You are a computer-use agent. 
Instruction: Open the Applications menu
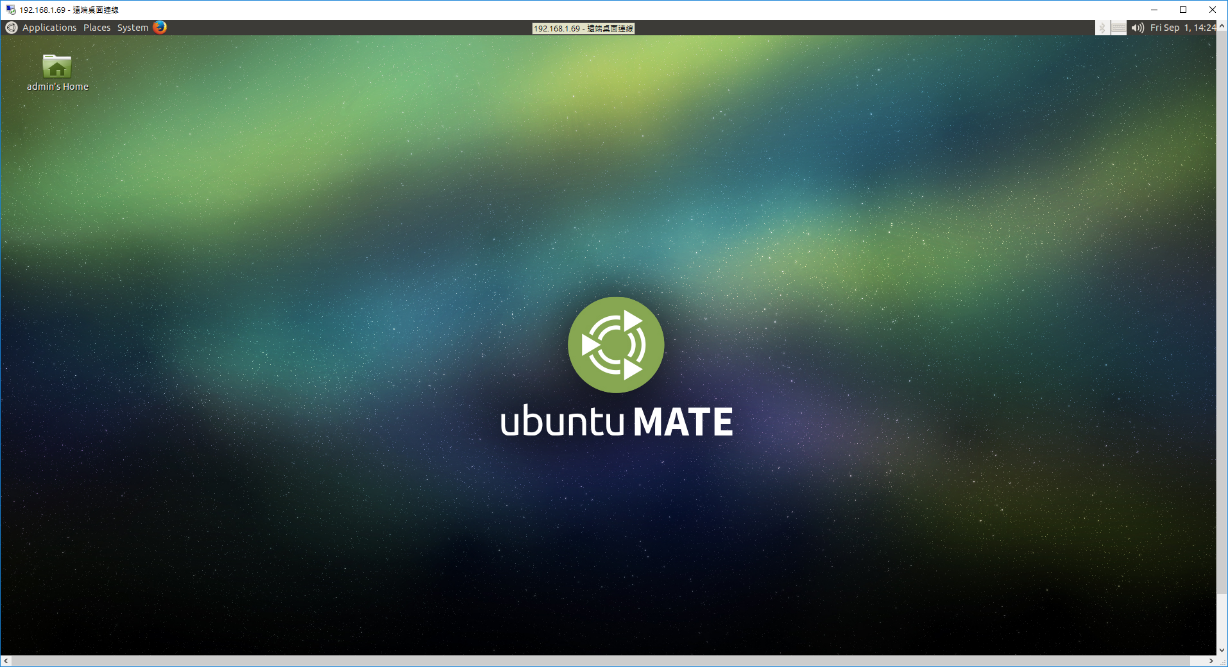pyautogui.click(x=49, y=28)
